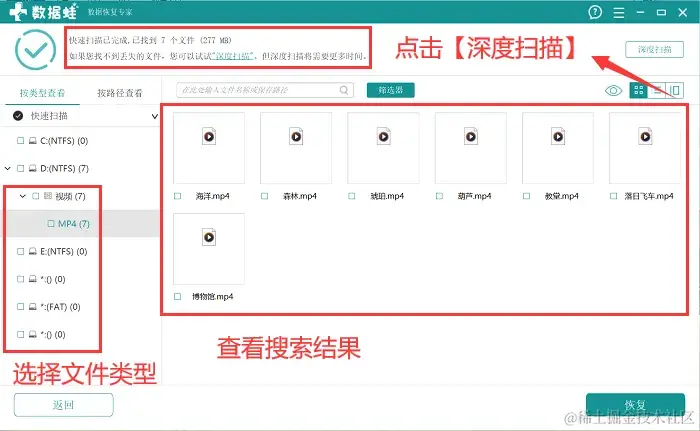Select the 落日飞车.mp4 video file icon
This screenshot has height=431, width=700.
[x=645, y=137]
